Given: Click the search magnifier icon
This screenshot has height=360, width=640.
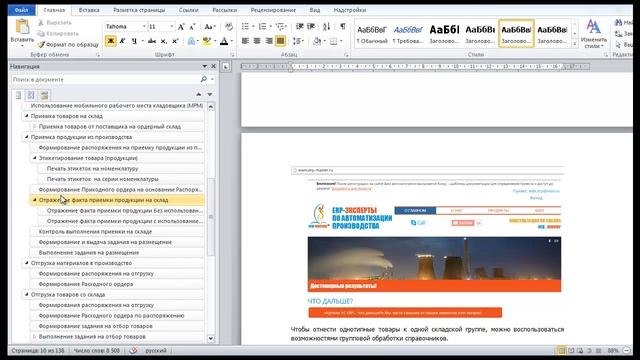Looking at the screenshot, I should coord(204,79).
